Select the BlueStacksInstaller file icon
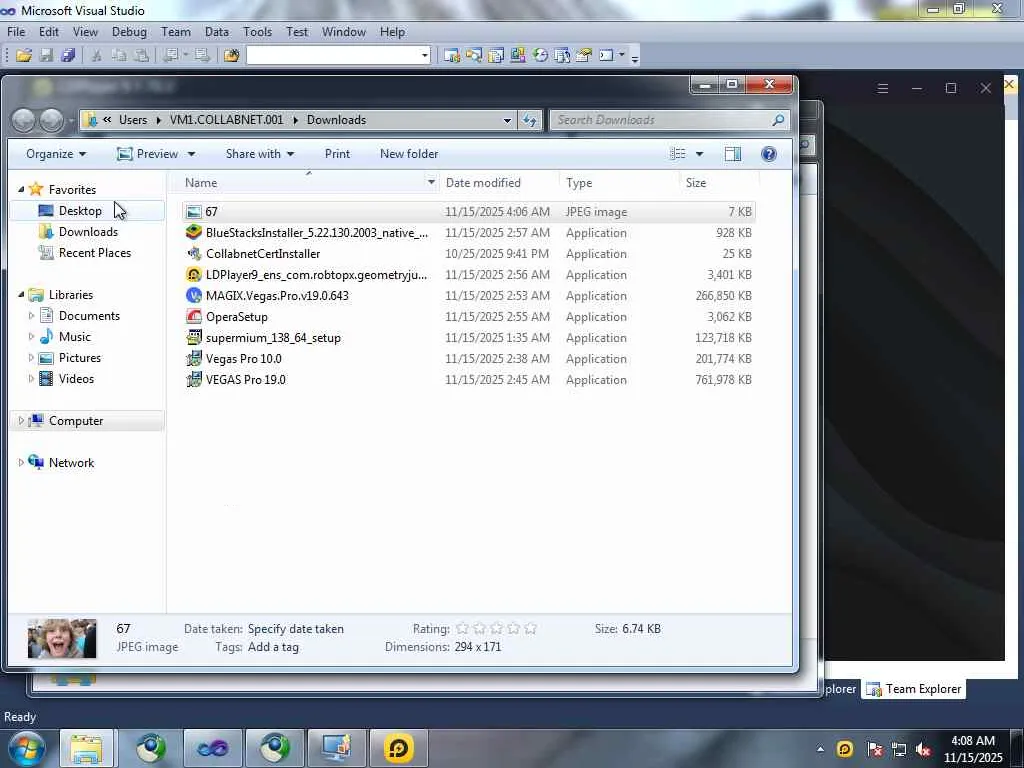1024x768 pixels. [194, 232]
